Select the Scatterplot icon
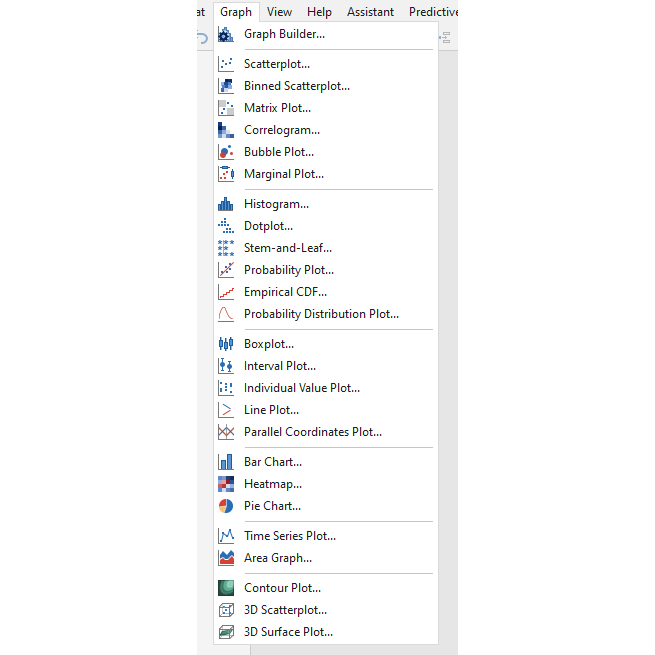The image size is (655, 655). click(226, 64)
